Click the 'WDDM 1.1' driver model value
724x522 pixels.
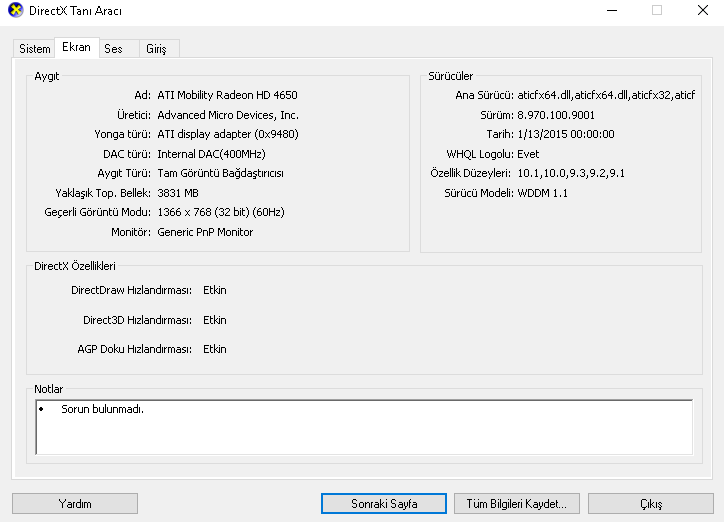(x=543, y=193)
